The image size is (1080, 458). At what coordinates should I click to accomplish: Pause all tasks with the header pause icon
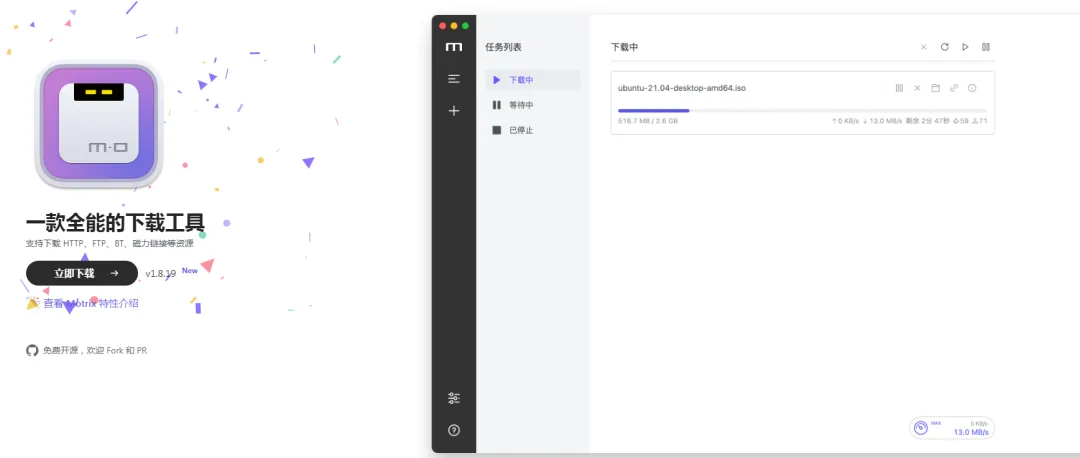coord(986,47)
